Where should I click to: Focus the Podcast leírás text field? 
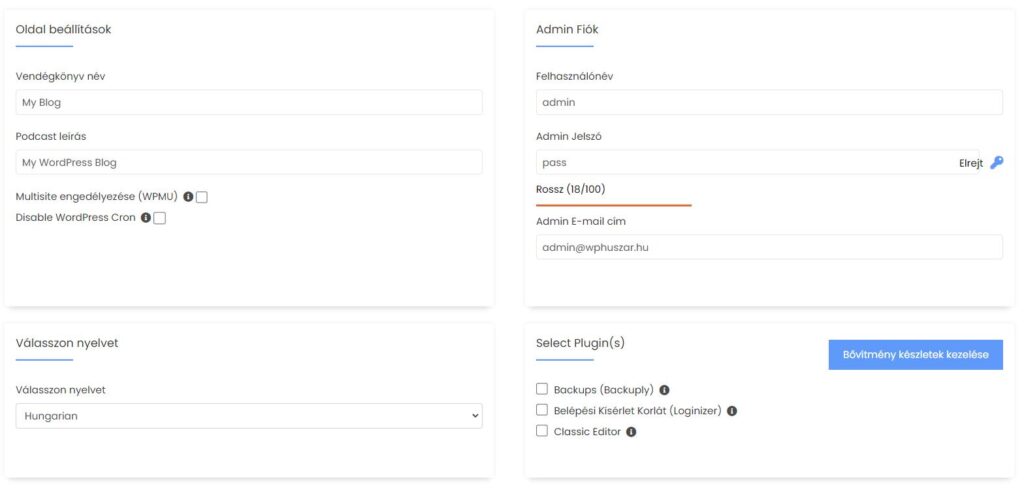[249, 162]
